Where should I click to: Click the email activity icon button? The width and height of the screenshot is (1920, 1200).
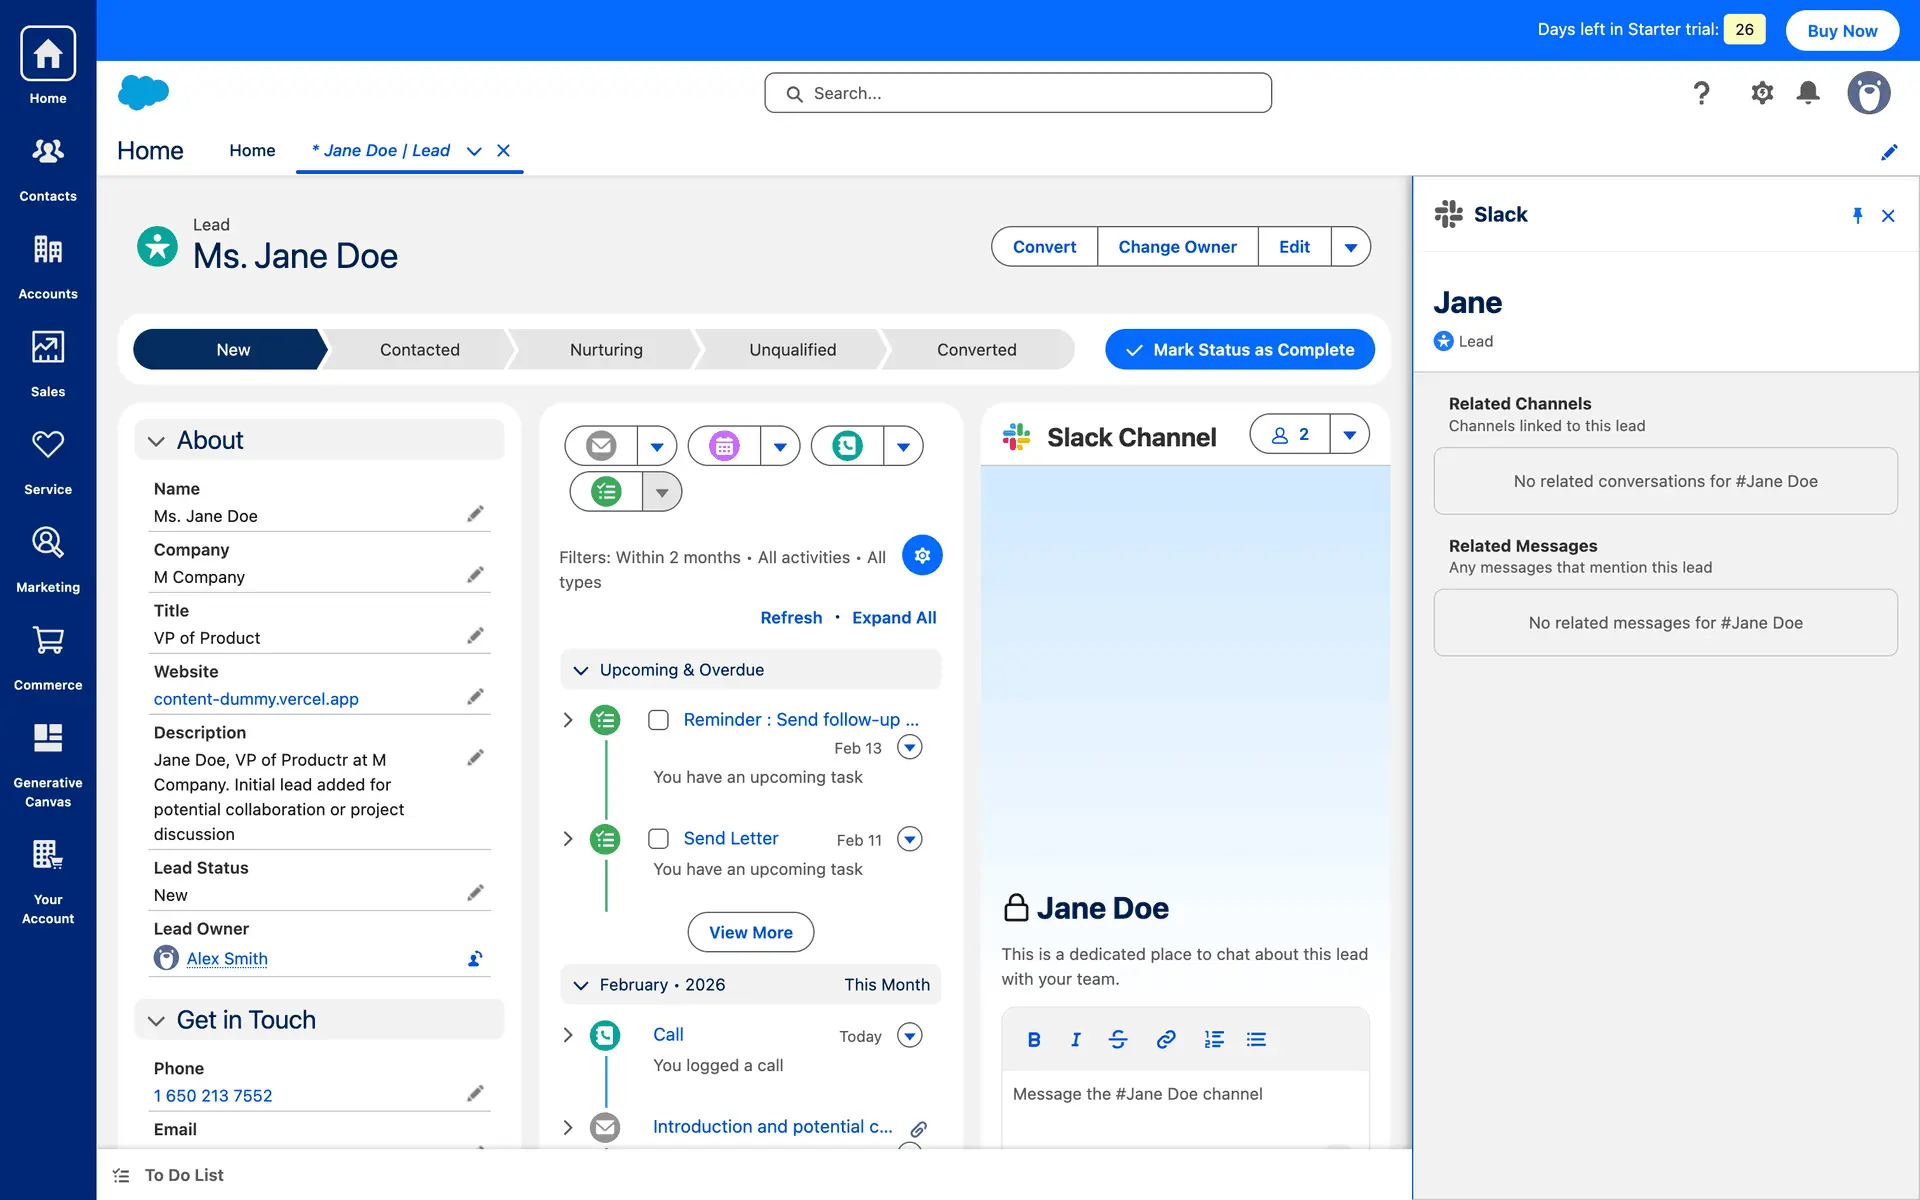(x=601, y=446)
